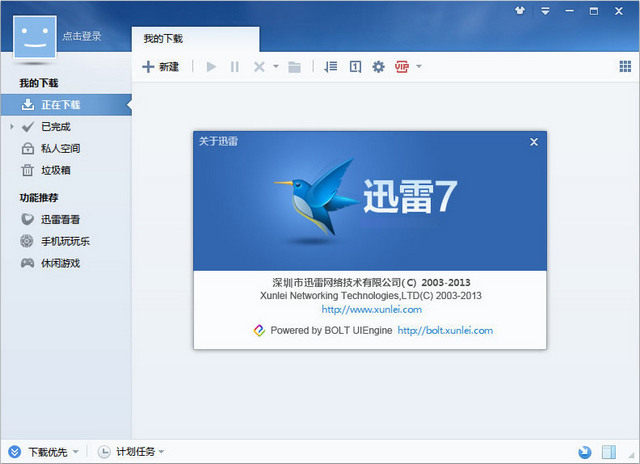Minimize the Xunlei window
640x464 pixels.
[569, 11]
